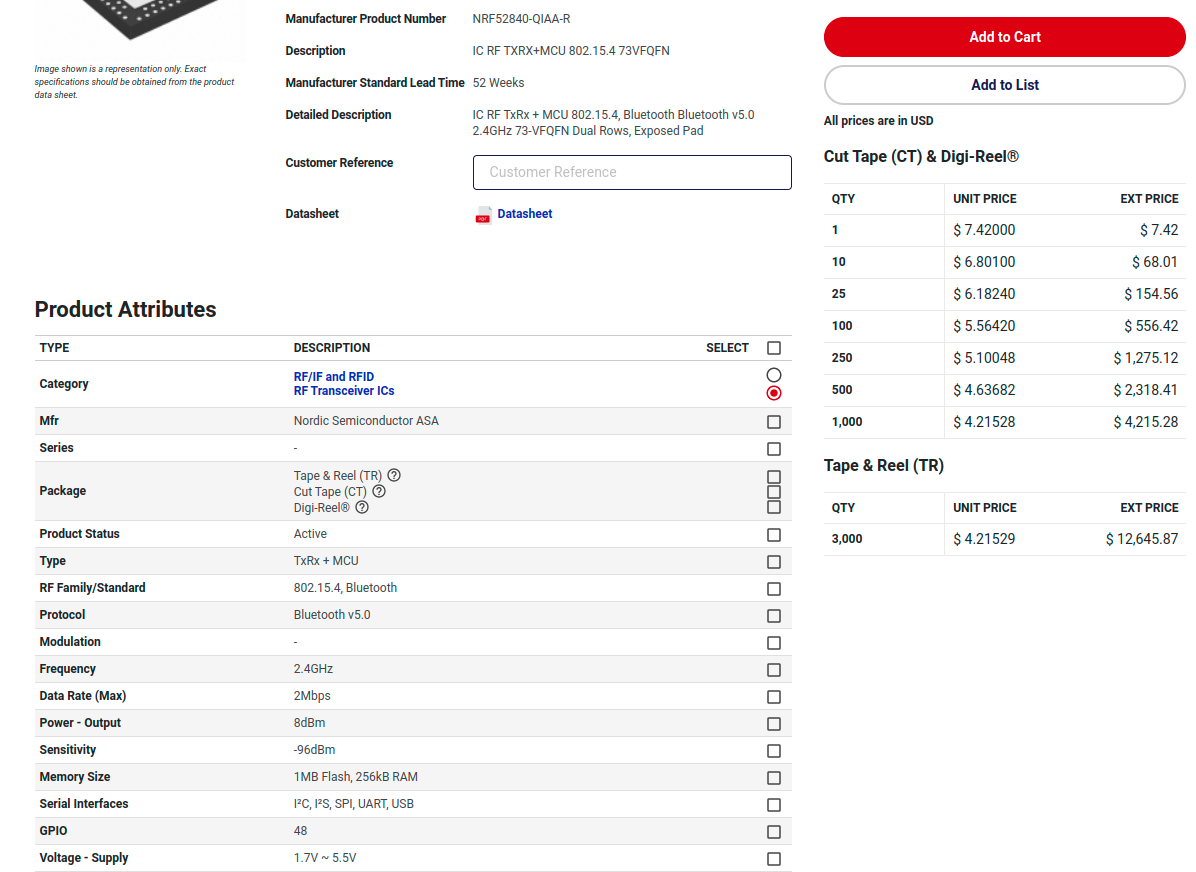1196x872 pixels.
Task: Click unit price $ 6.80100 for quantity 10
Action: point(984,262)
